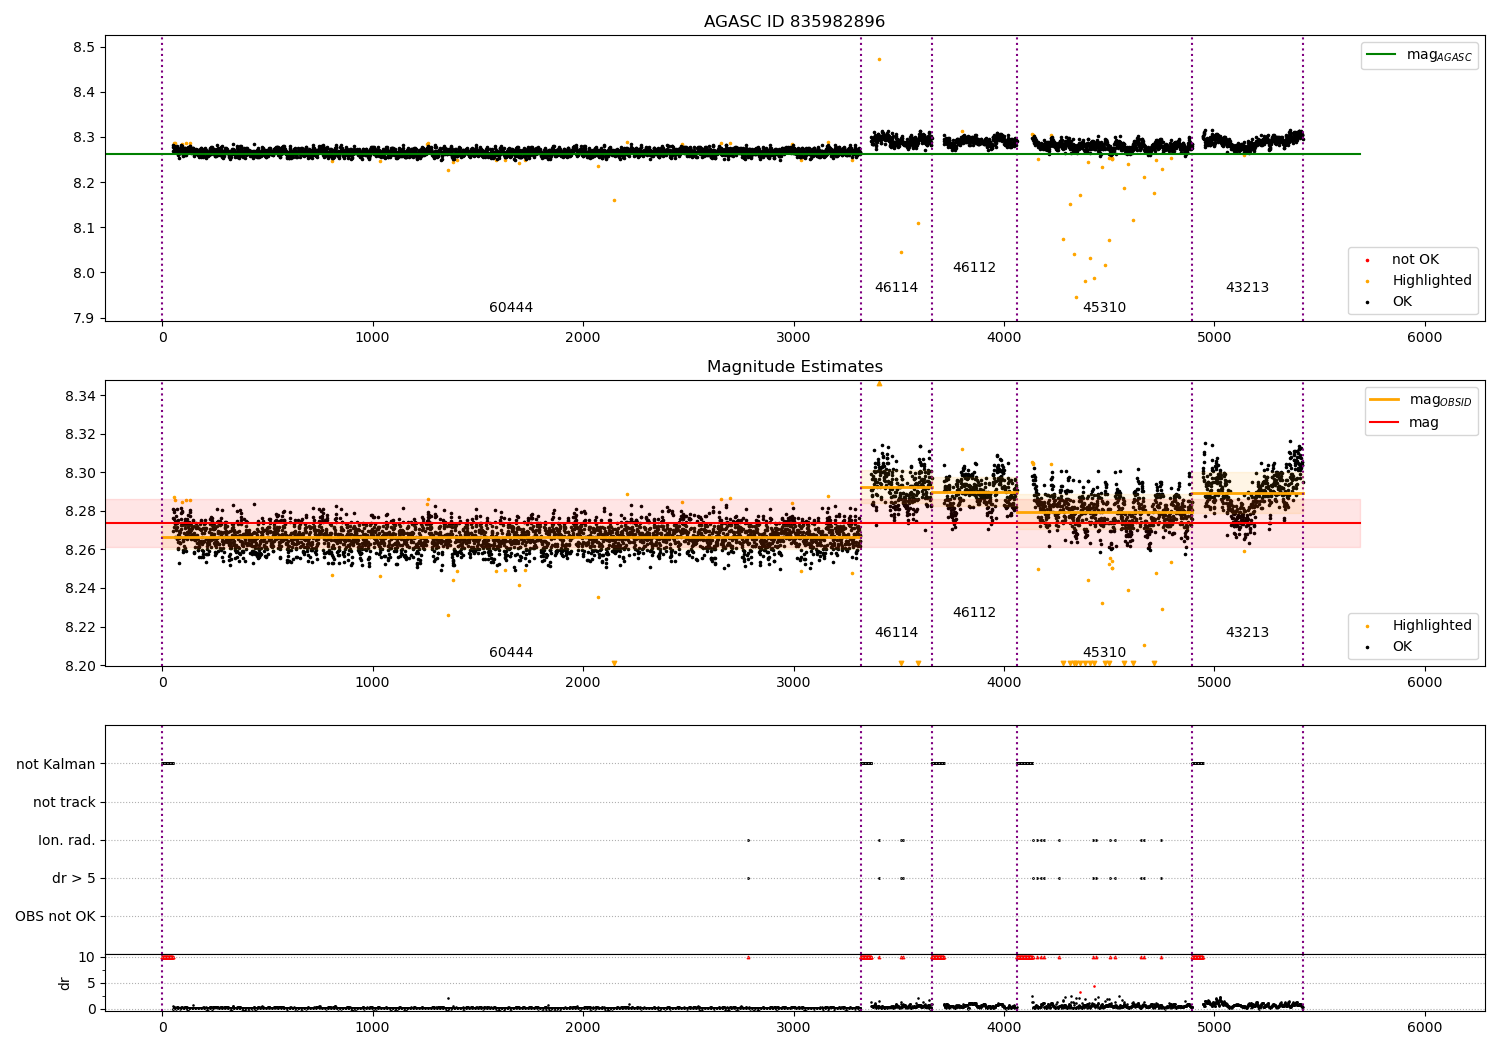Click obsid label 45310 in Magnitude Estimates plot

[1104, 653]
